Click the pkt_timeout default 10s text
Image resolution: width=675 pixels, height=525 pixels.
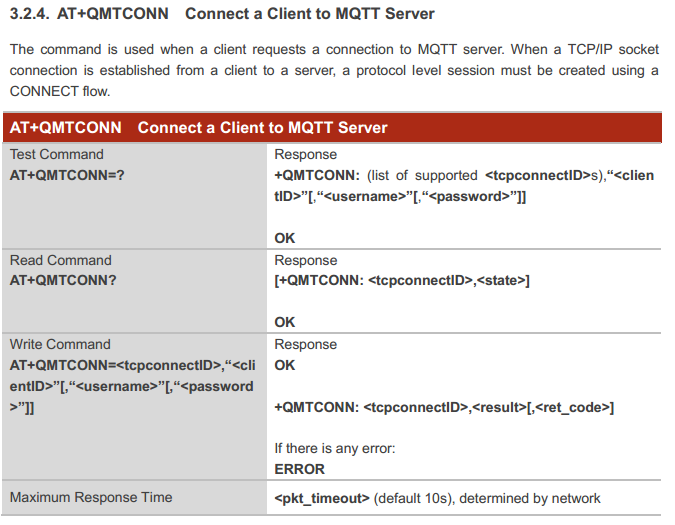[x=437, y=498]
